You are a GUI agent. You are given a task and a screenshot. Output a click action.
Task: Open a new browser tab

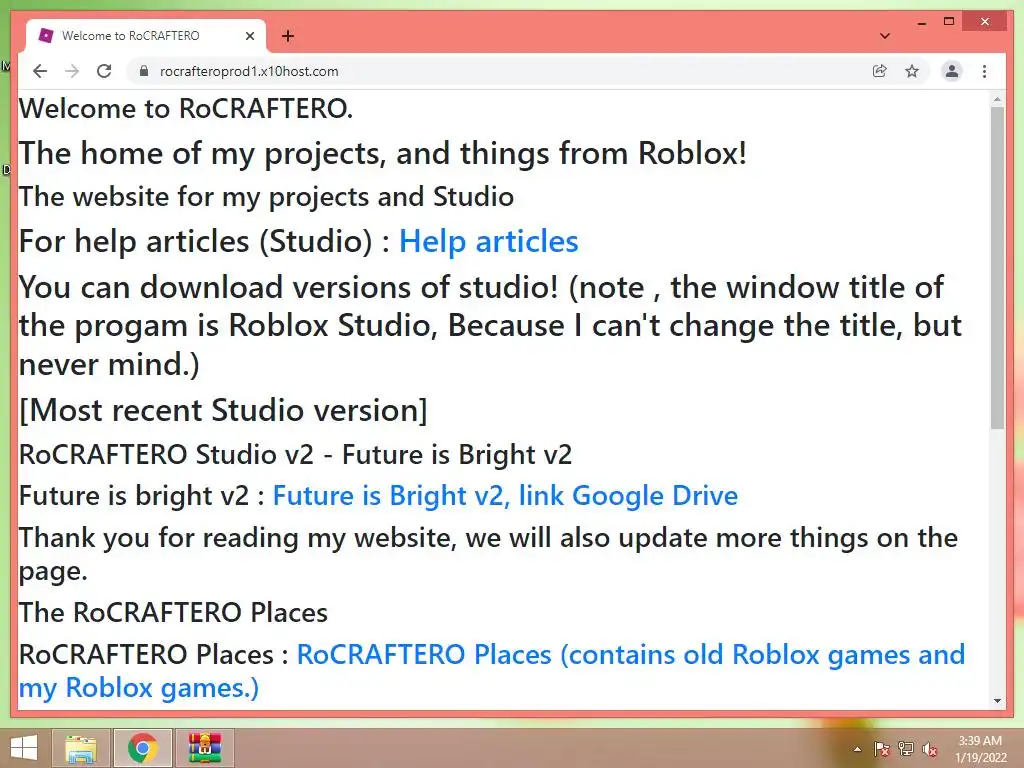pyautogui.click(x=287, y=36)
